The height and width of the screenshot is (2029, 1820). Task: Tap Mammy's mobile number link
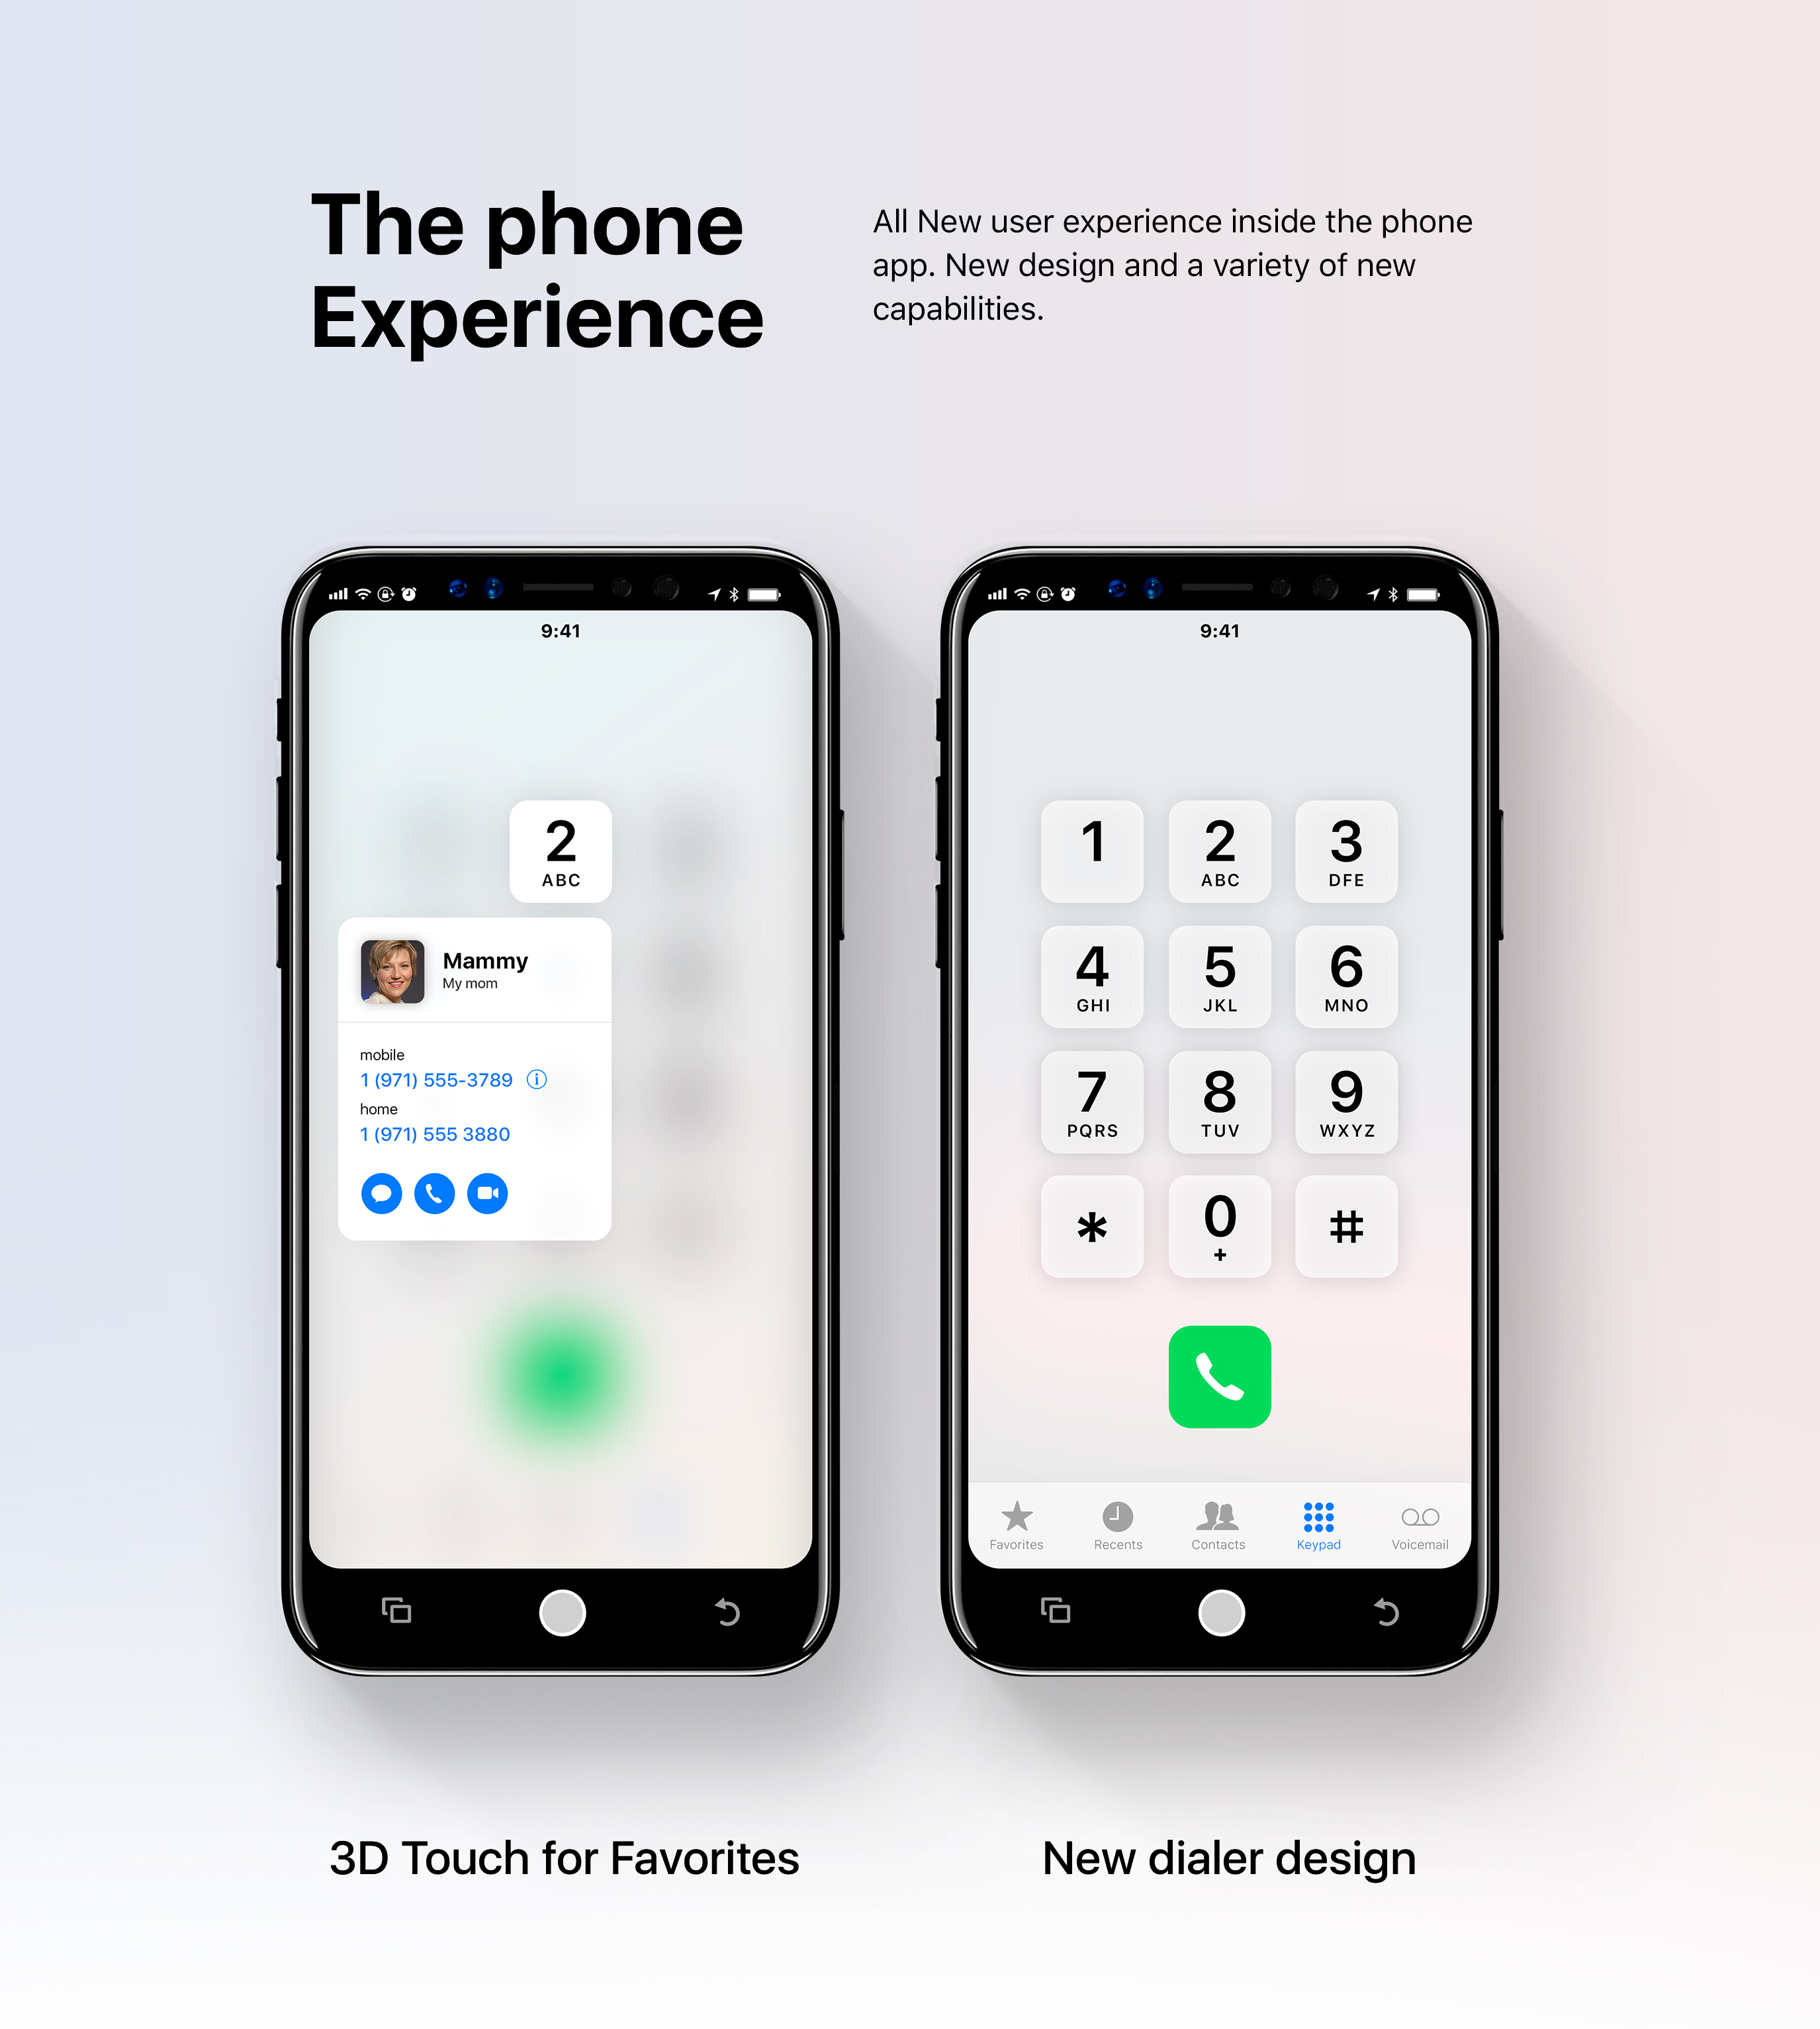tap(435, 1078)
